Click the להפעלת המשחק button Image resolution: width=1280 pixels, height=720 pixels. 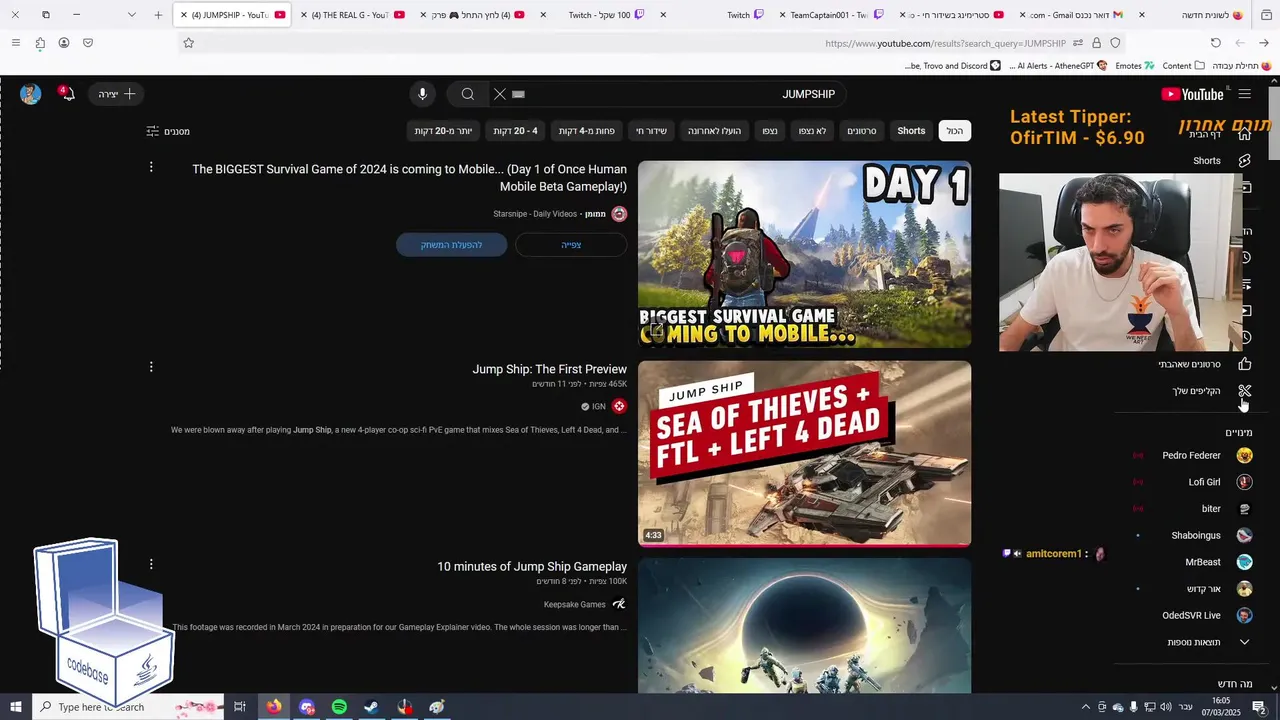[451, 245]
